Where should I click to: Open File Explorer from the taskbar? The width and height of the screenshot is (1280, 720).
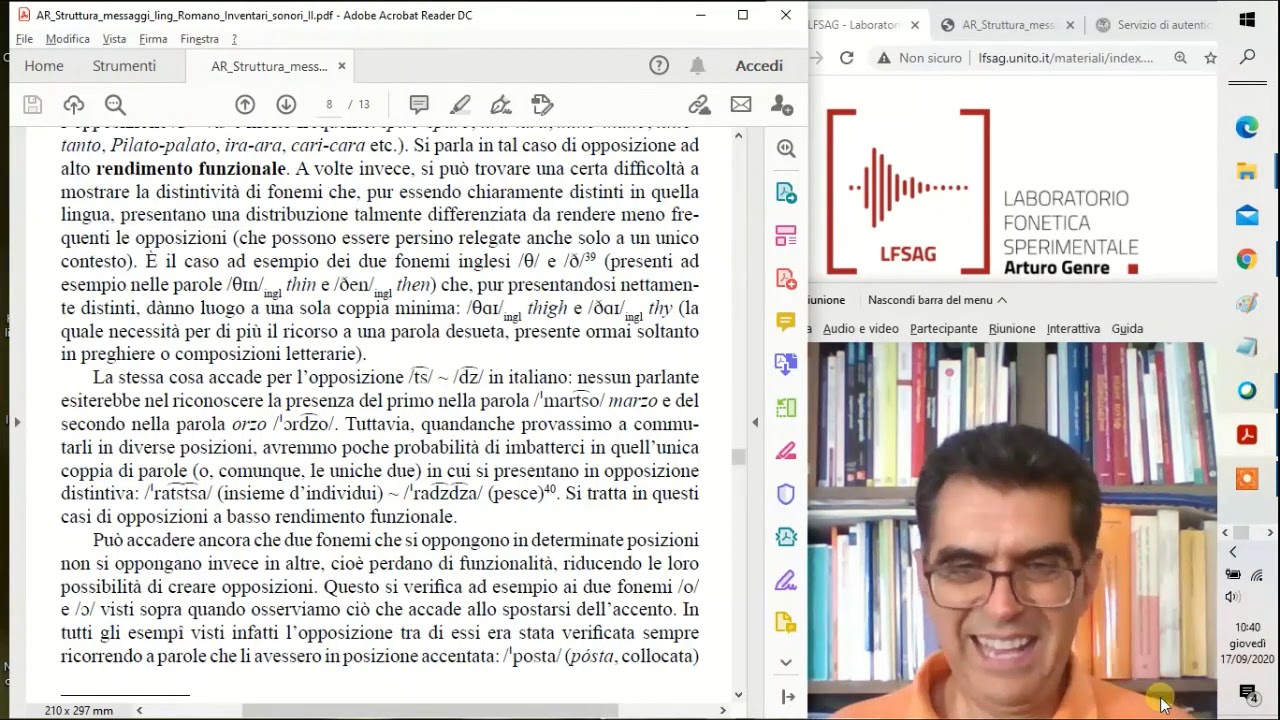pos(1247,171)
